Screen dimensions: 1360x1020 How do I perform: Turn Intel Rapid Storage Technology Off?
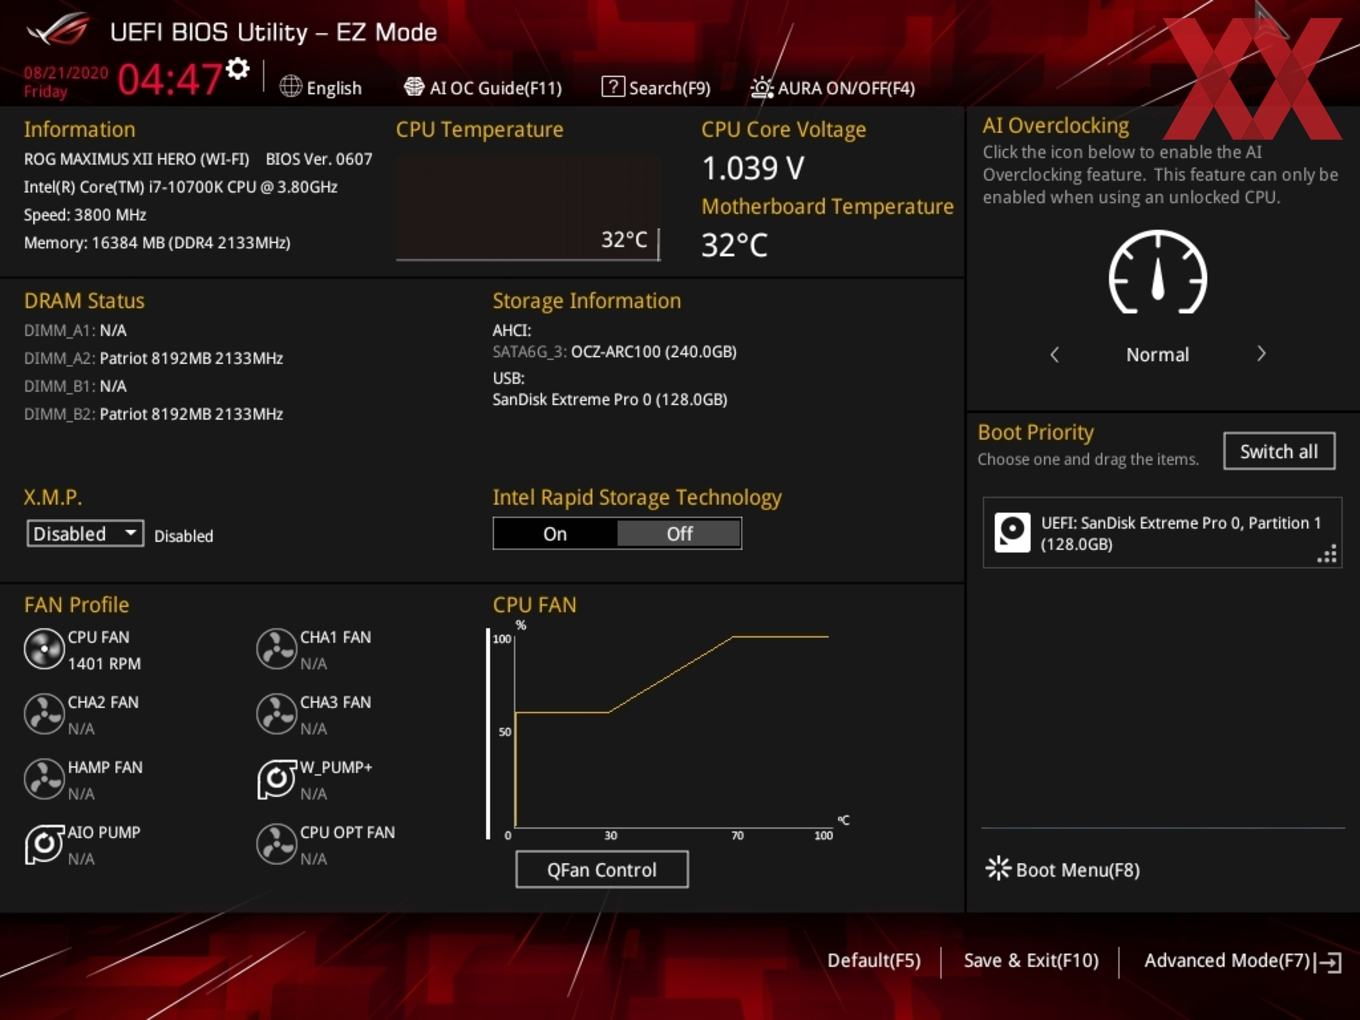[x=679, y=534]
